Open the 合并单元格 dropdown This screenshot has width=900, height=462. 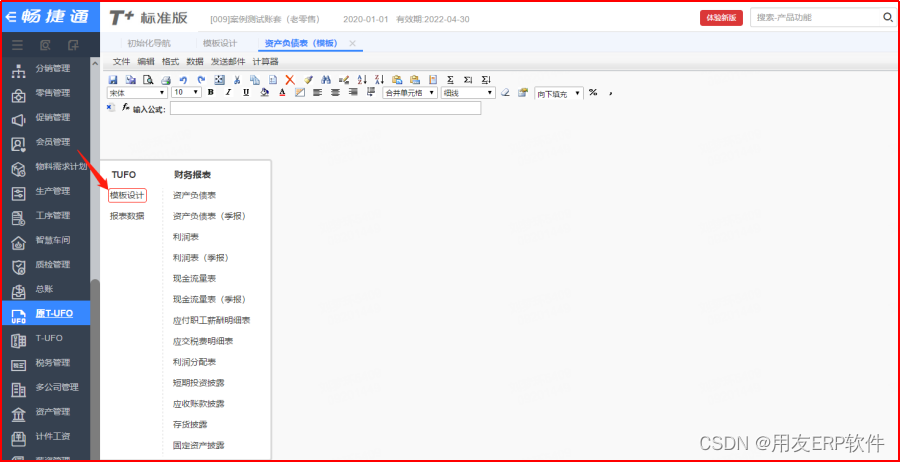pyautogui.click(x=410, y=92)
